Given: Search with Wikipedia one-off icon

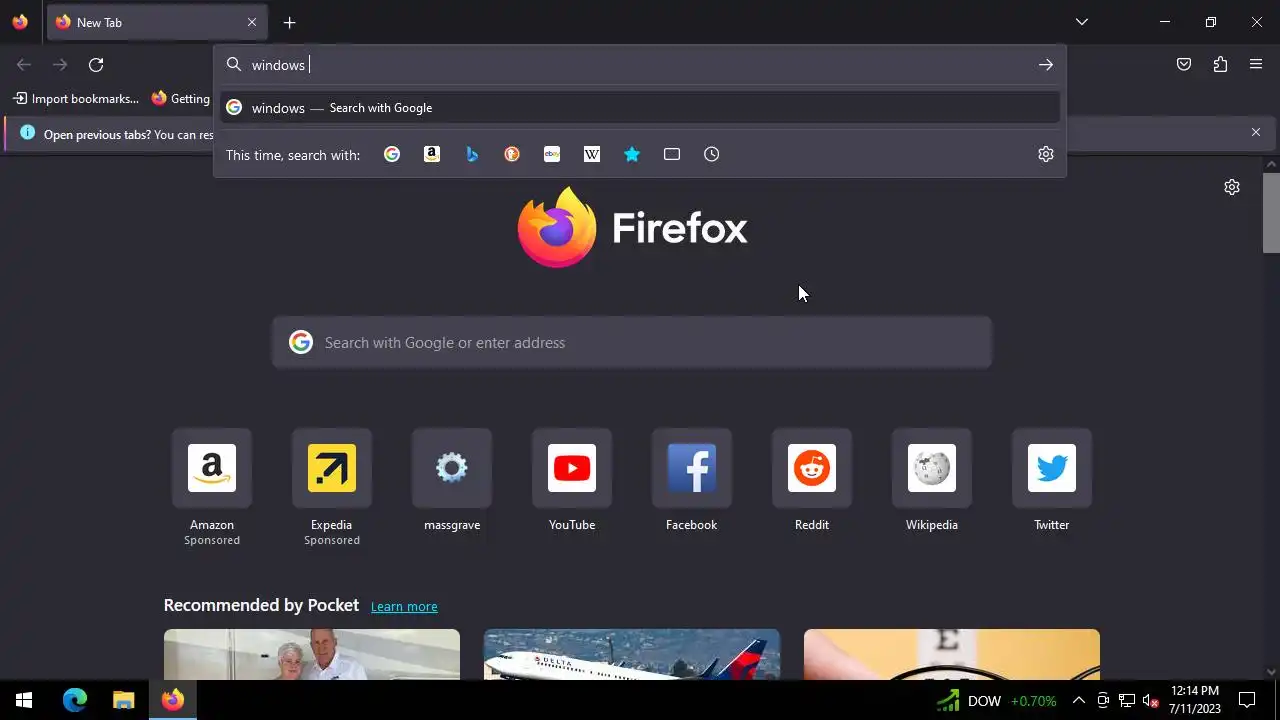Looking at the screenshot, I should coord(592,154).
